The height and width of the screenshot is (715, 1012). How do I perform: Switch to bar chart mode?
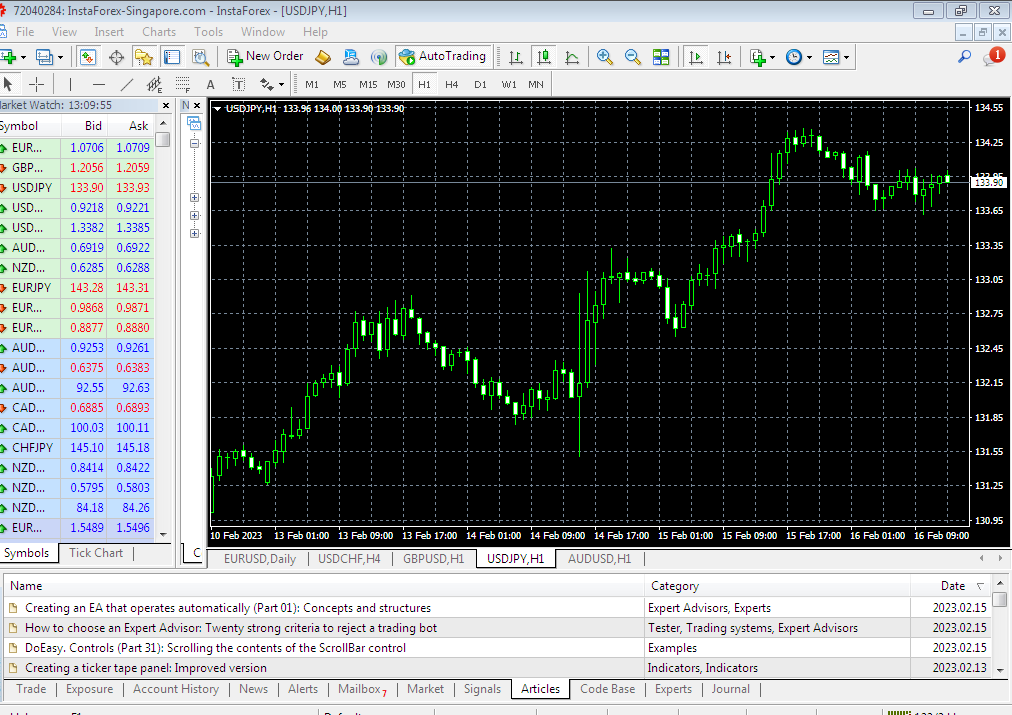515,57
